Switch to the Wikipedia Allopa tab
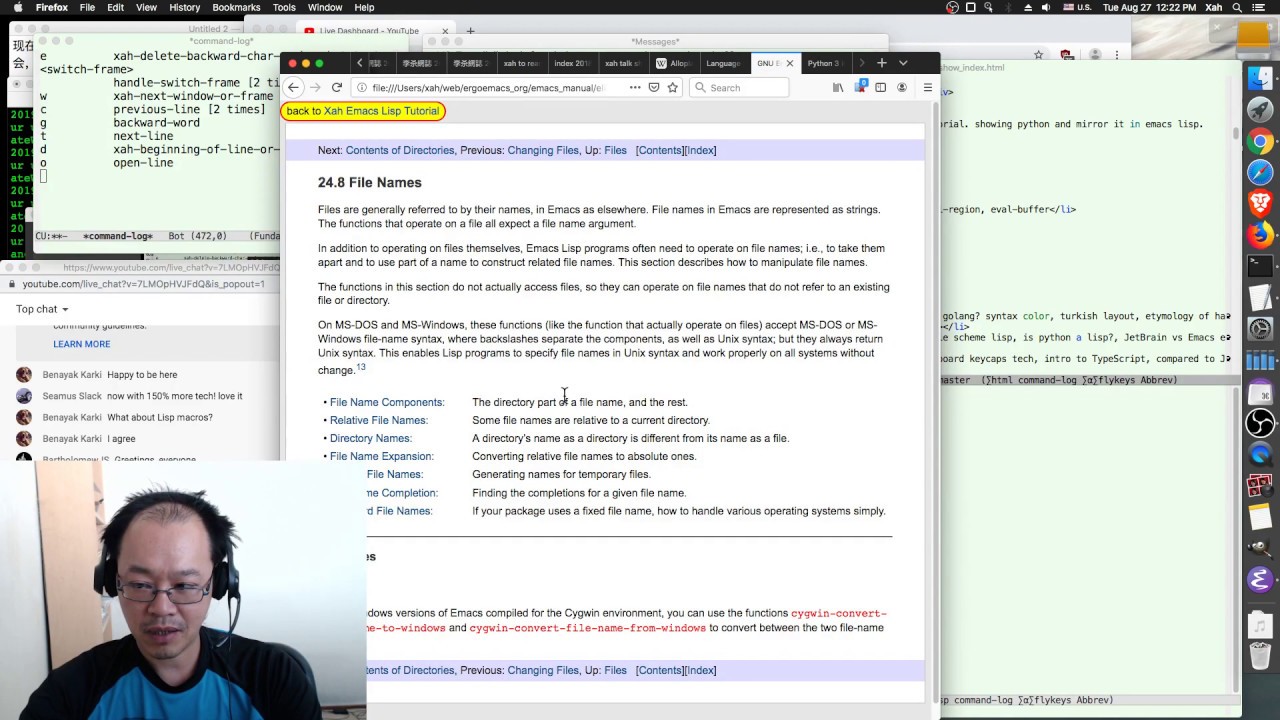 coord(673,63)
